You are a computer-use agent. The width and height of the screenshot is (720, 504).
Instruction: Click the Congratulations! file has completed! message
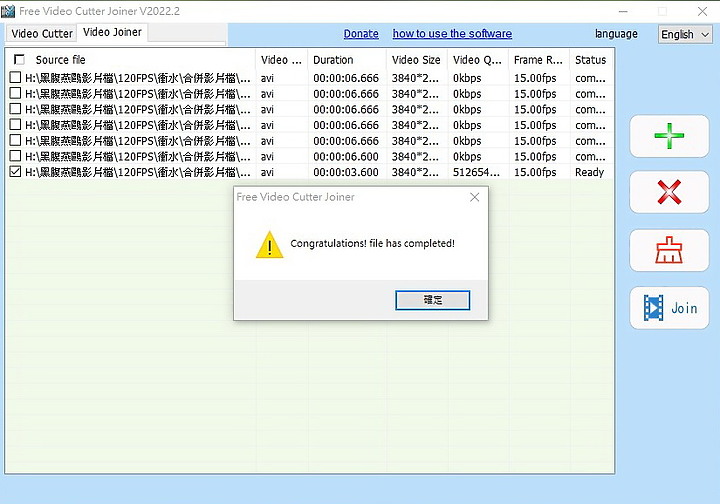click(372, 243)
